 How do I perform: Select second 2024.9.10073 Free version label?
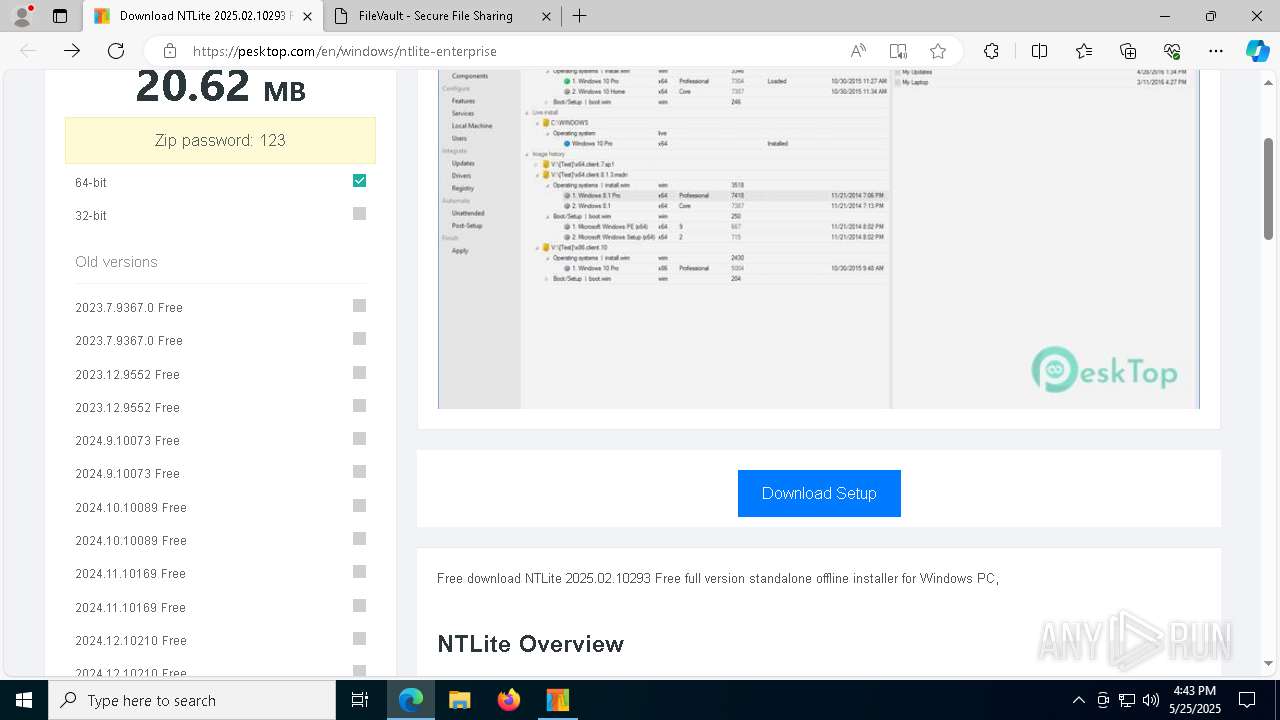(127, 474)
